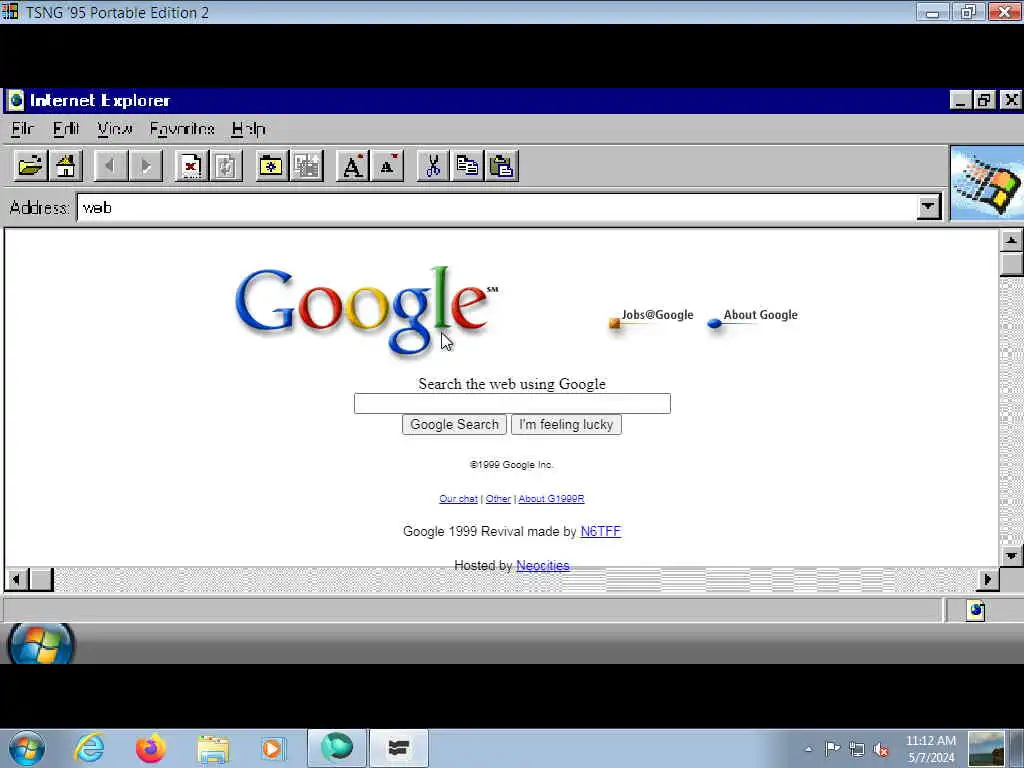
Task: Open the Edit menu
Action: [x=66, y=129]
